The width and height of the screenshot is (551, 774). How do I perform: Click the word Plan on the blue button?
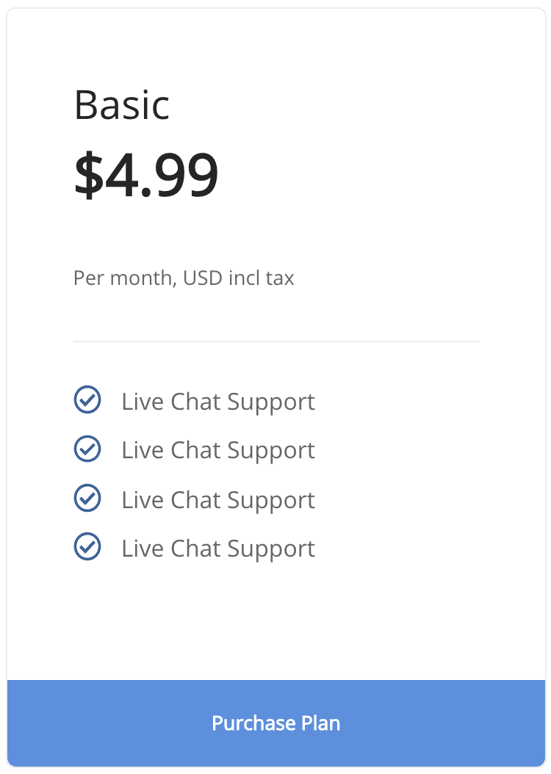coord(320,723)
